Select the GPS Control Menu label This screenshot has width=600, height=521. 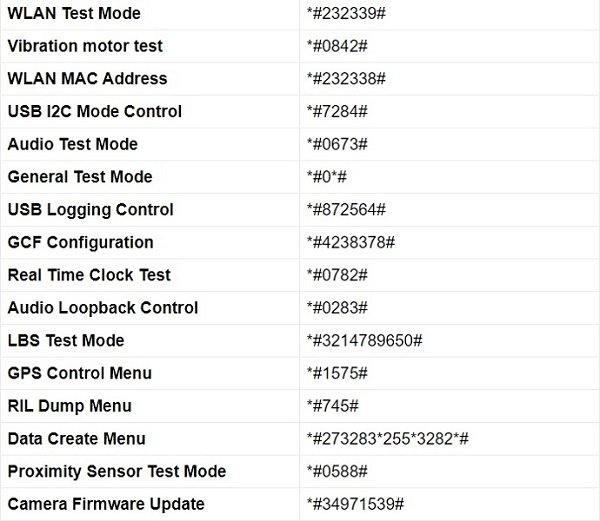(x=80, y=373)
